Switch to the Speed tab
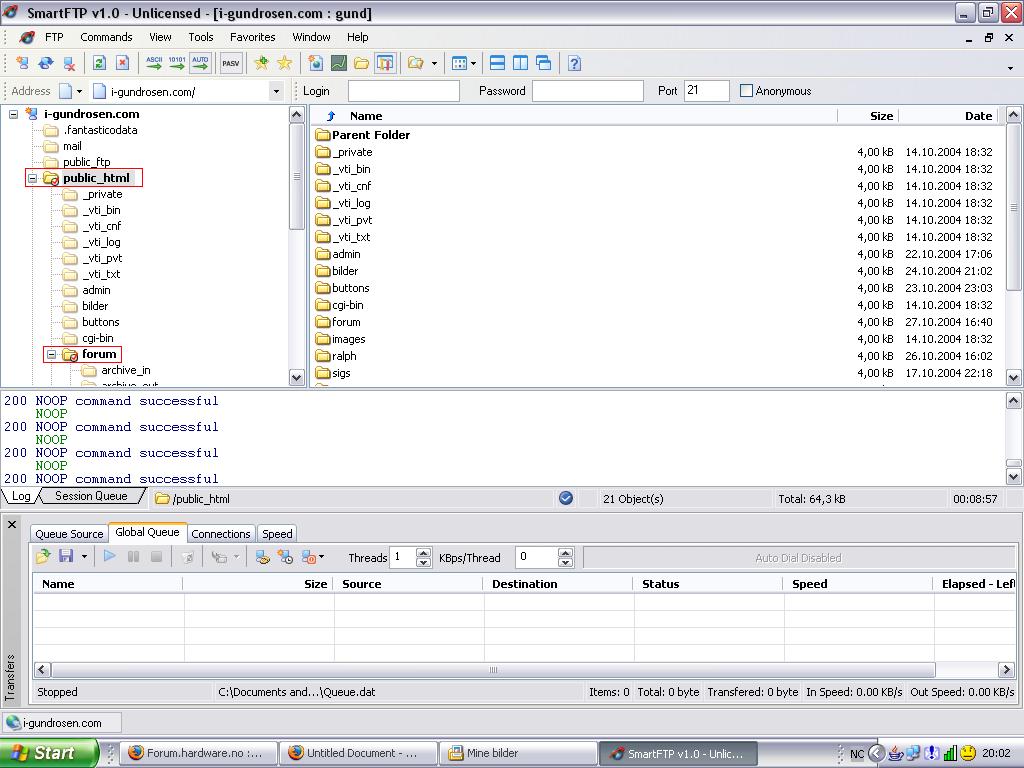The image size is (1024, 768). [277, 534]
